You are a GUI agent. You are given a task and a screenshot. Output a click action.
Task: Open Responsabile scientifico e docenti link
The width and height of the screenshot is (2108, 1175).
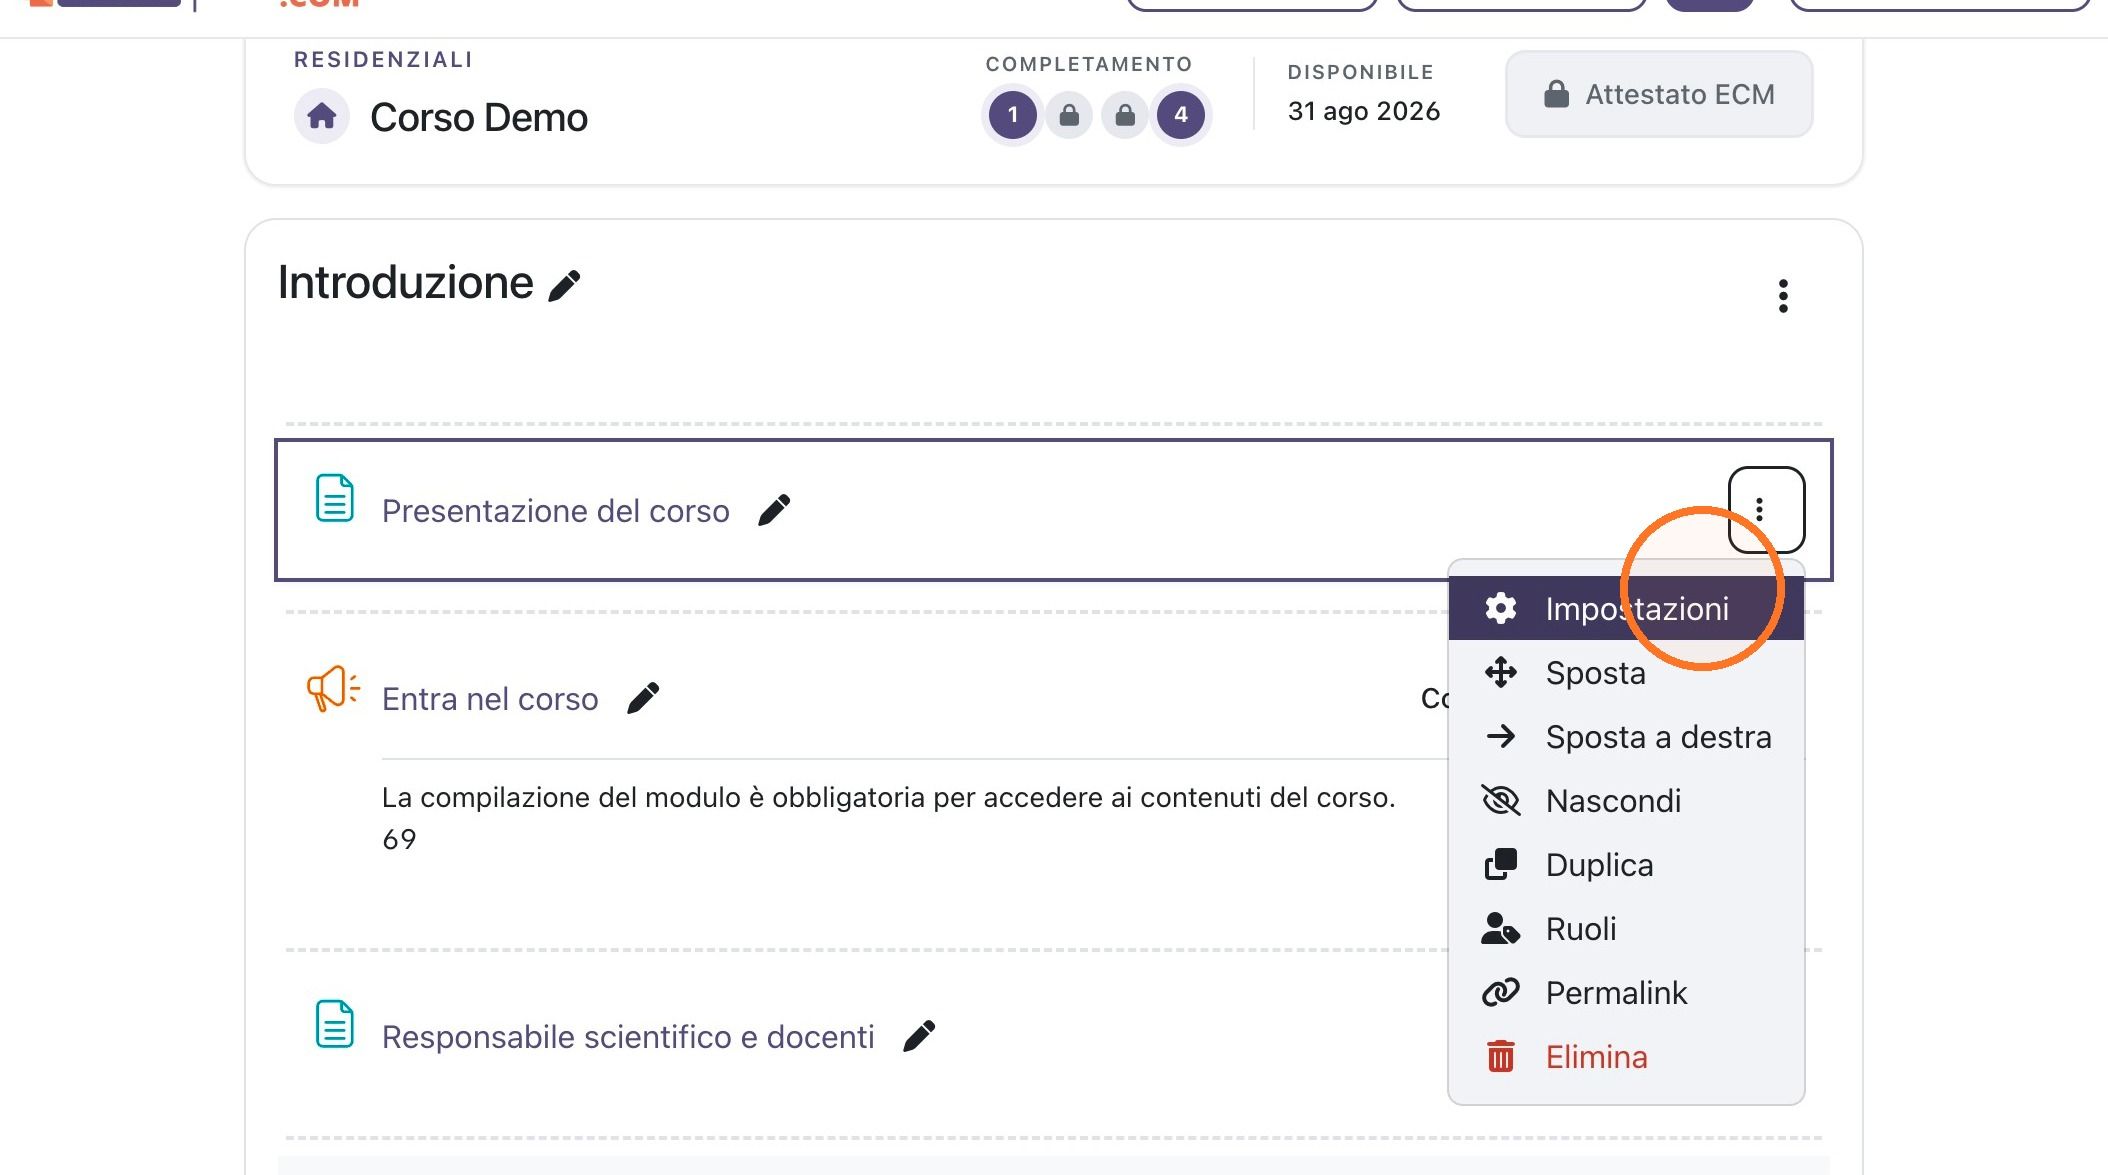628,1037
